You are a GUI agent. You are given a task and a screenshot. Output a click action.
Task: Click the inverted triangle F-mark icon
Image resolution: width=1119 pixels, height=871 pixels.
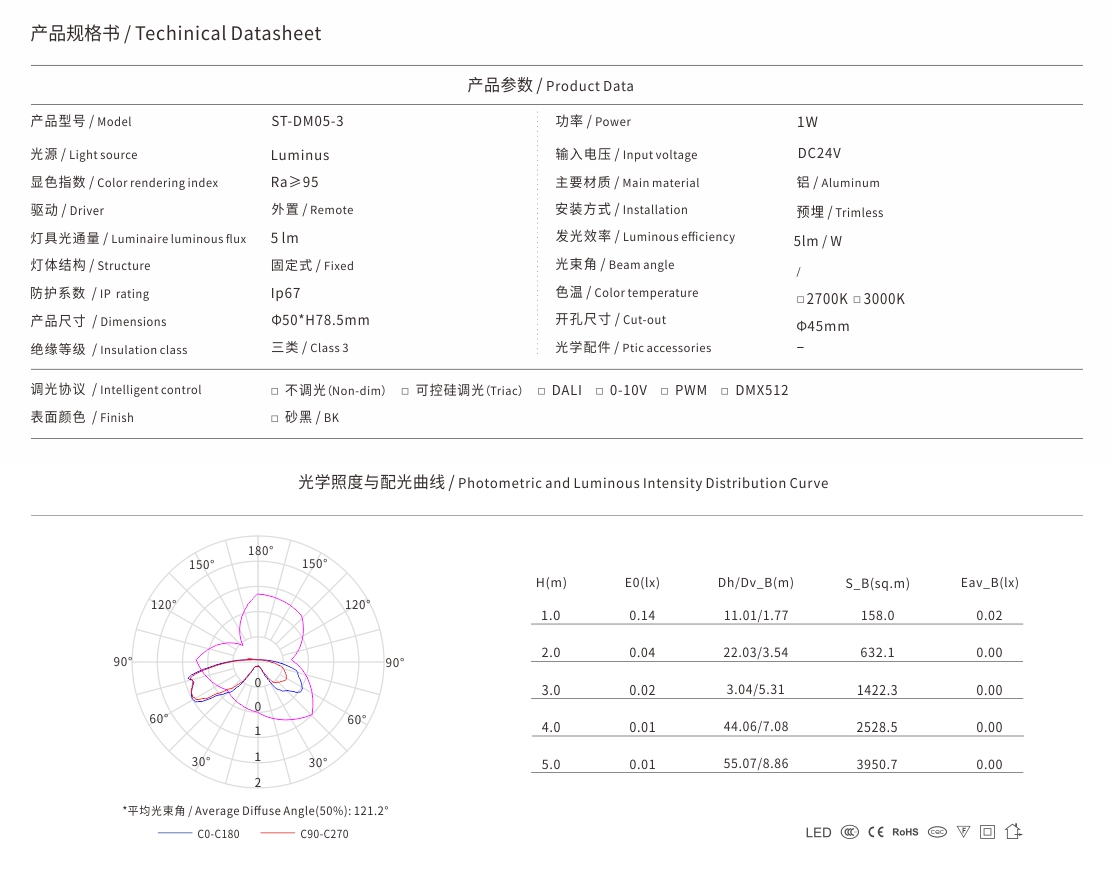(963, 832)
